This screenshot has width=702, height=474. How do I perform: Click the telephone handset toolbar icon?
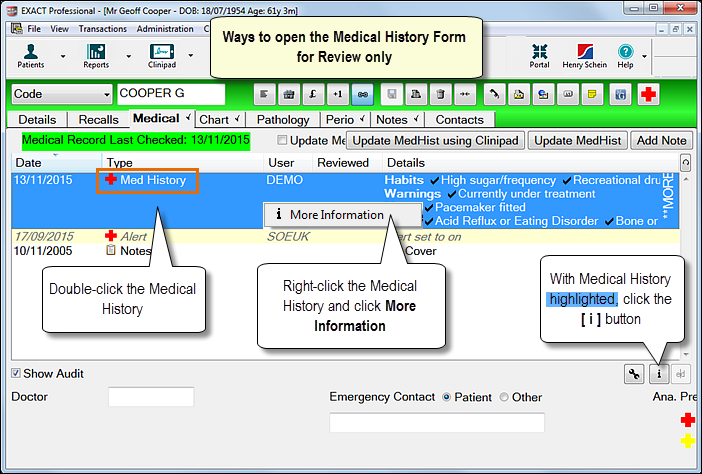(494, 94)
